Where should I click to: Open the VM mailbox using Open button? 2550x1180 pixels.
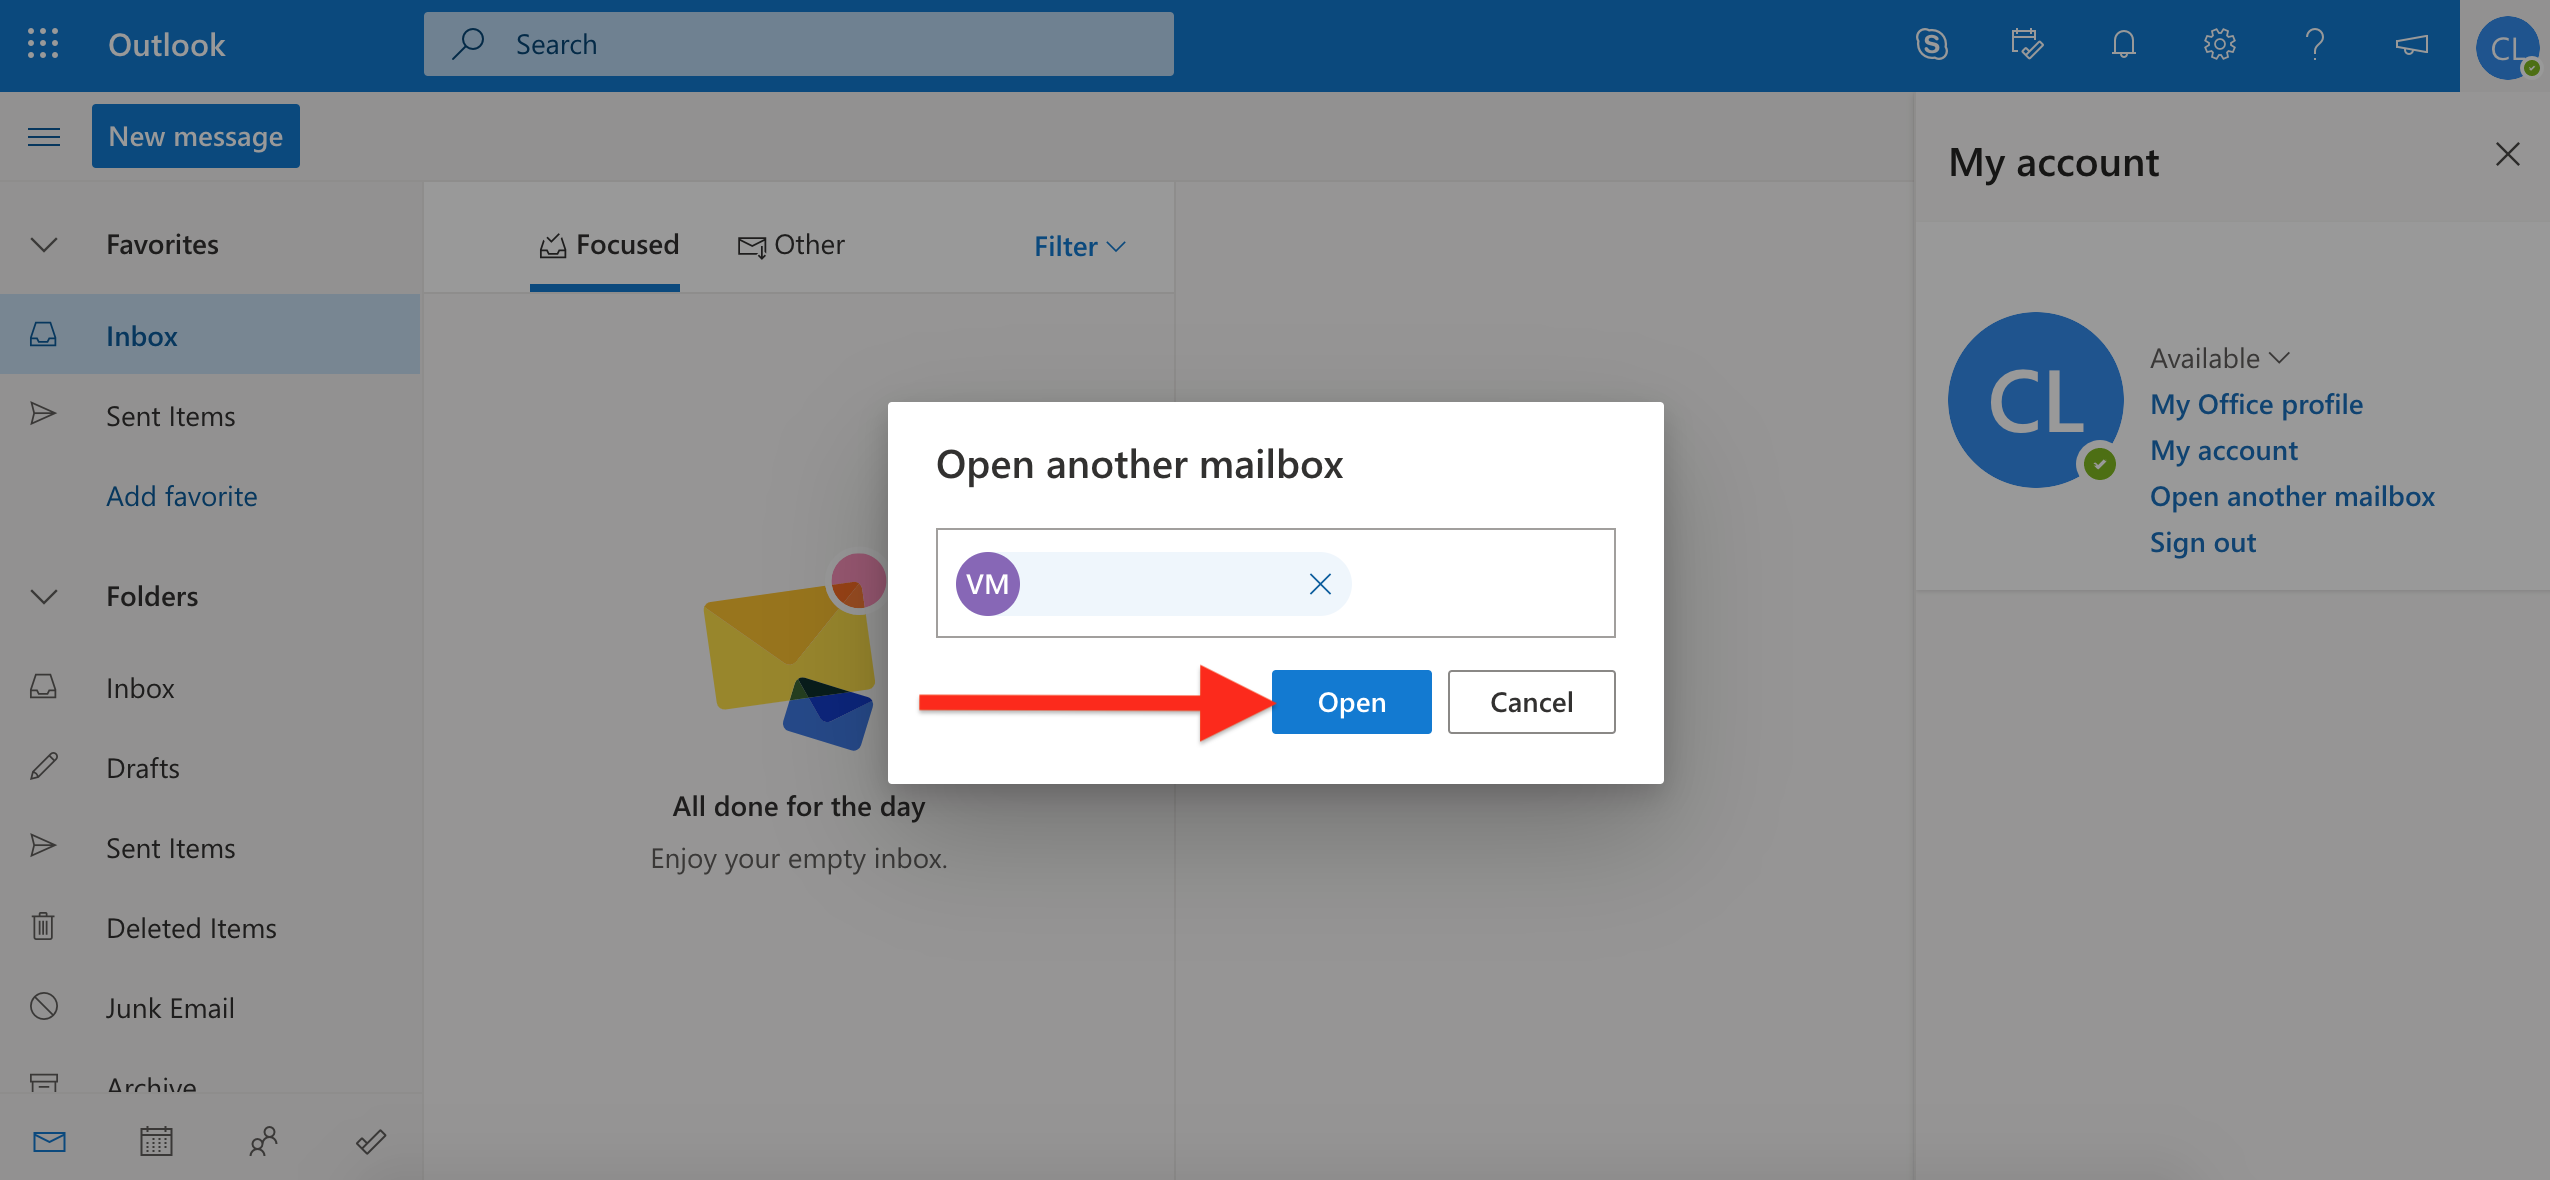click(1350, 701)
